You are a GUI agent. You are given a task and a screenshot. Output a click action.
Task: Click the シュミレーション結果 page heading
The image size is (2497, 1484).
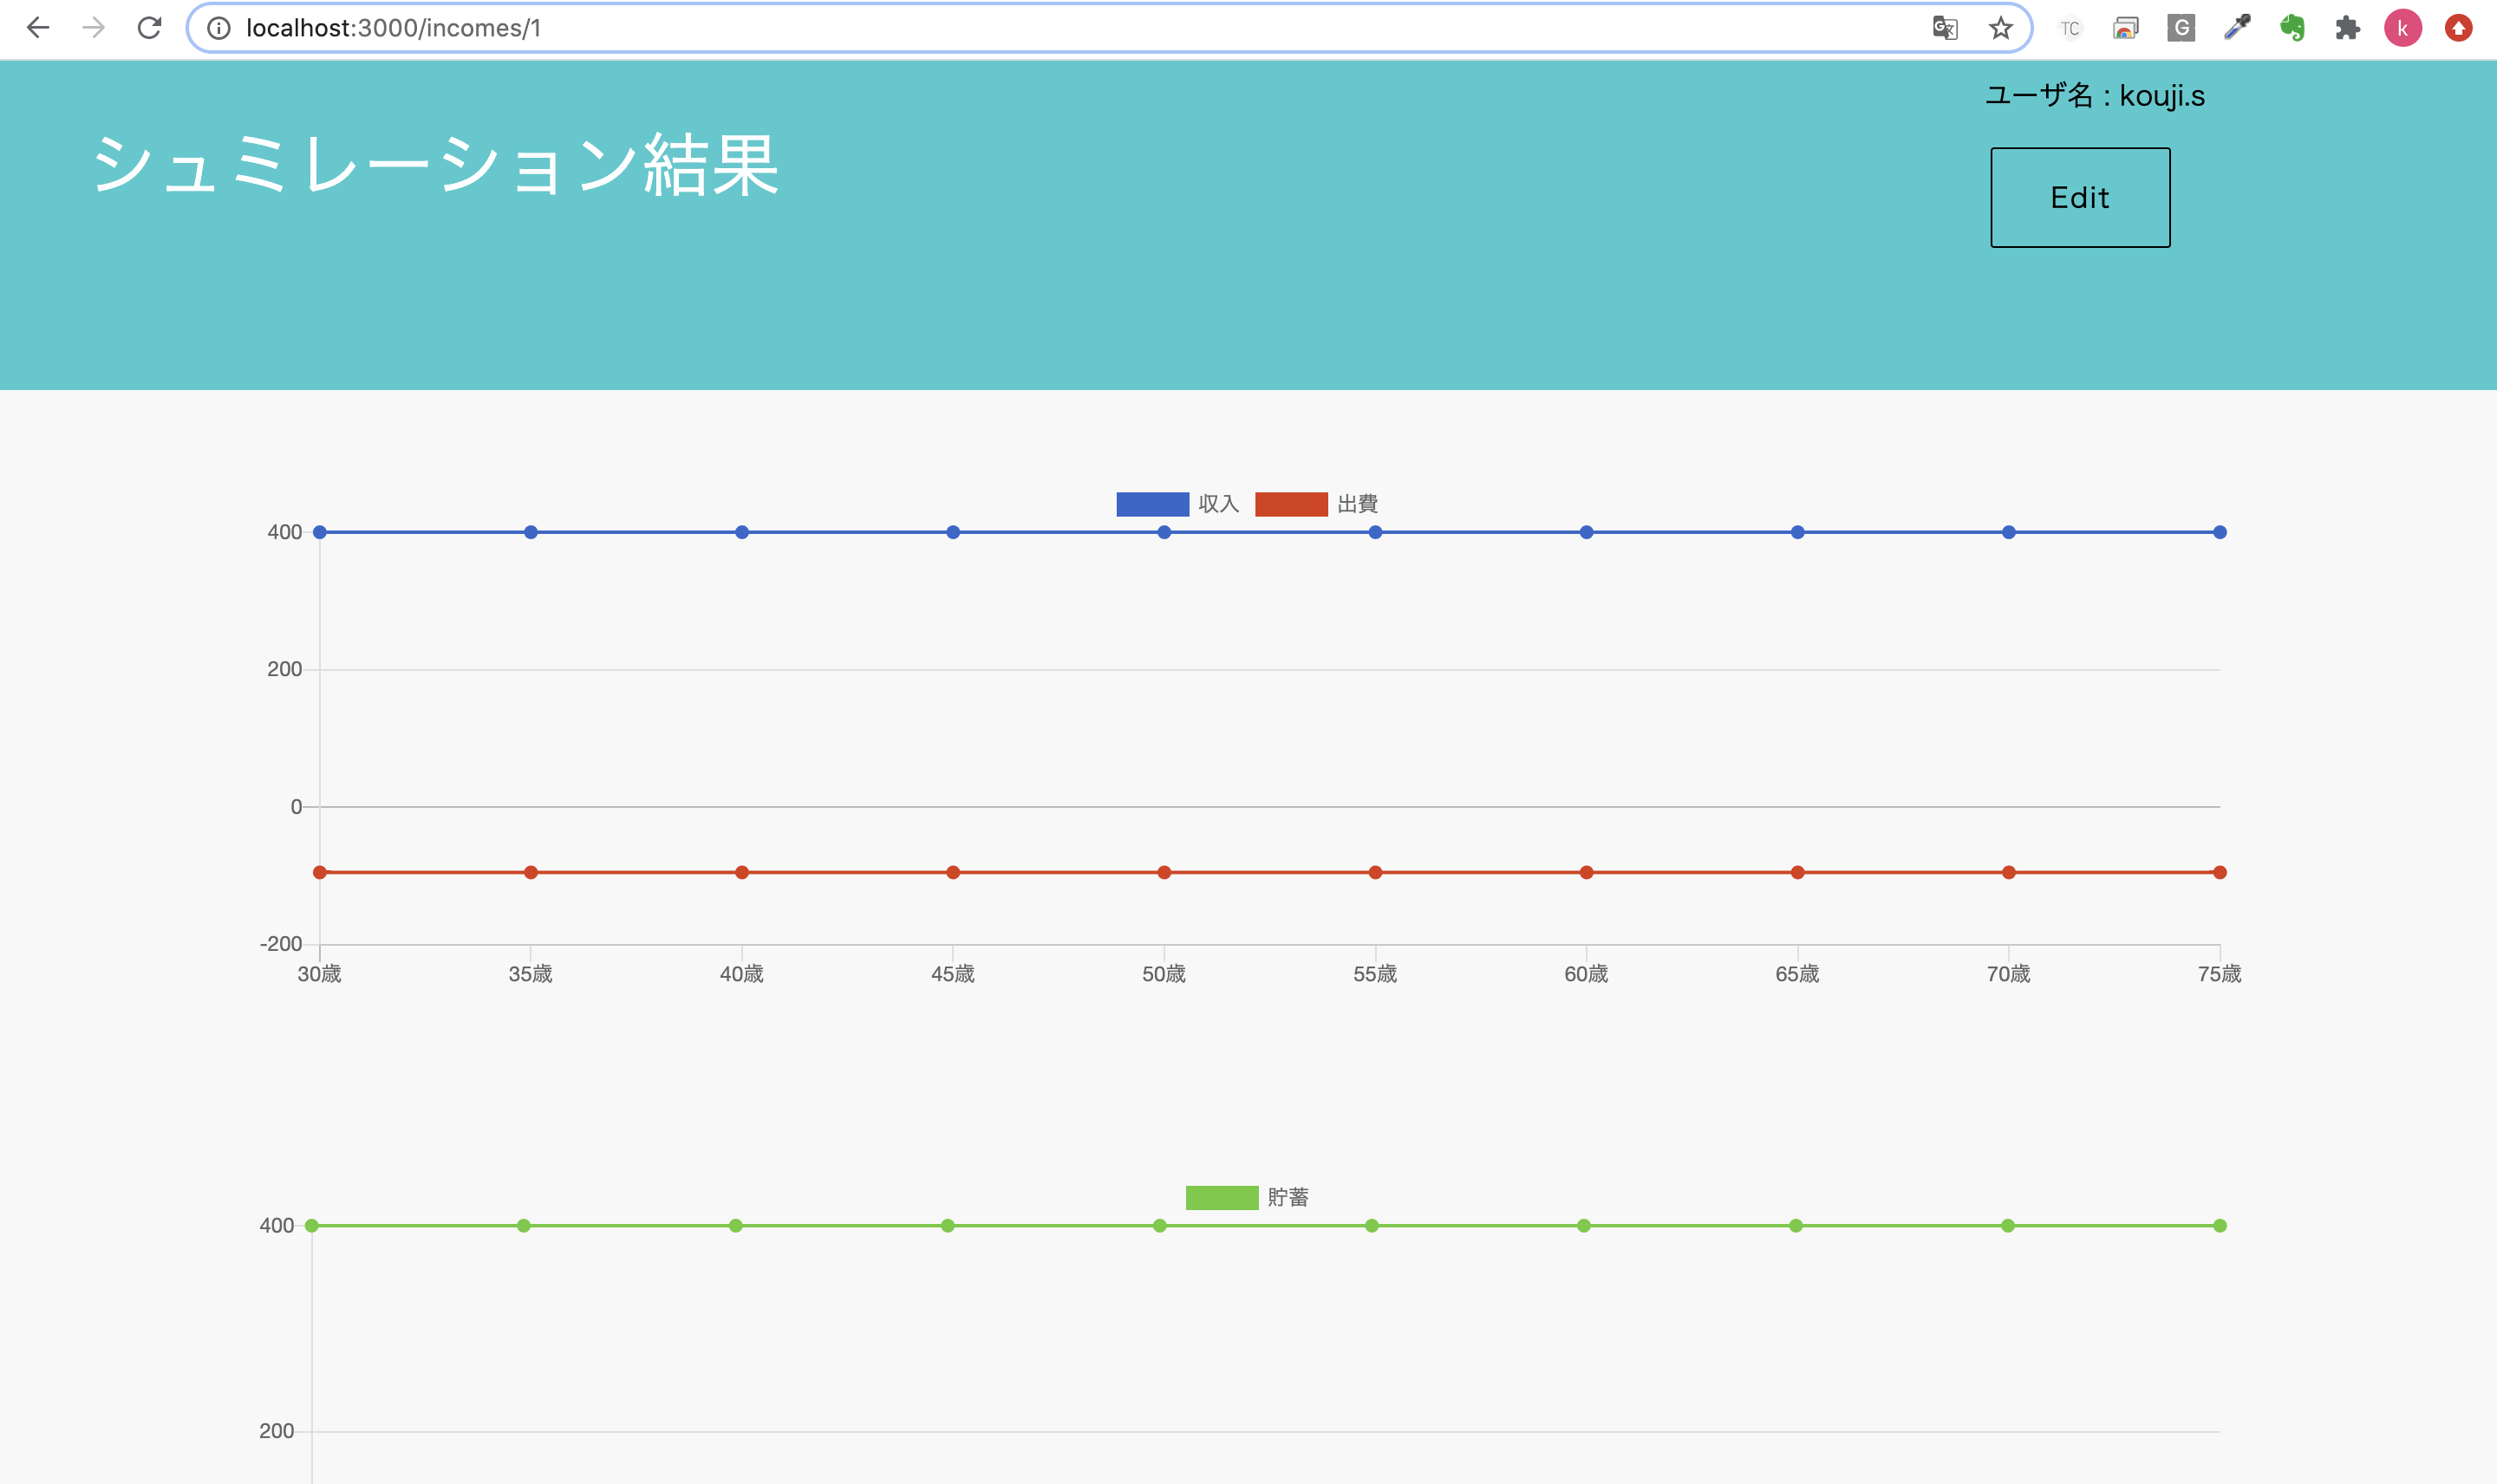(x=435, y=165)
